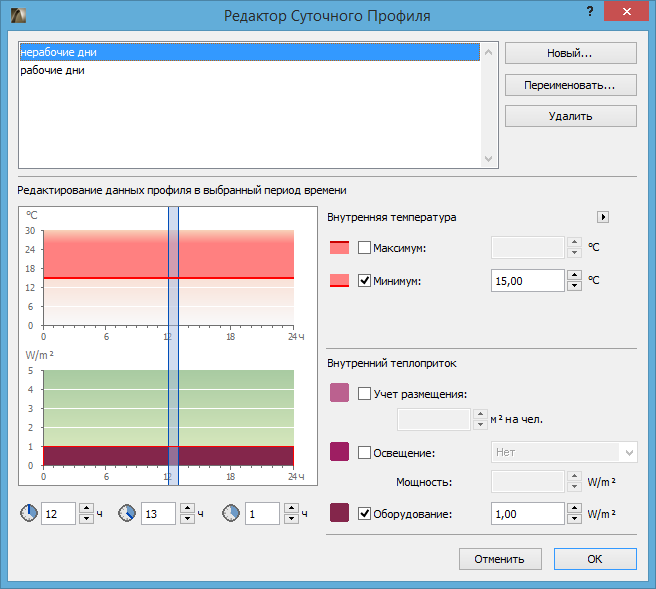Increase the Максимум temperature stepper
The width and height of the screenshot is (656, 589).
point(574,242)
